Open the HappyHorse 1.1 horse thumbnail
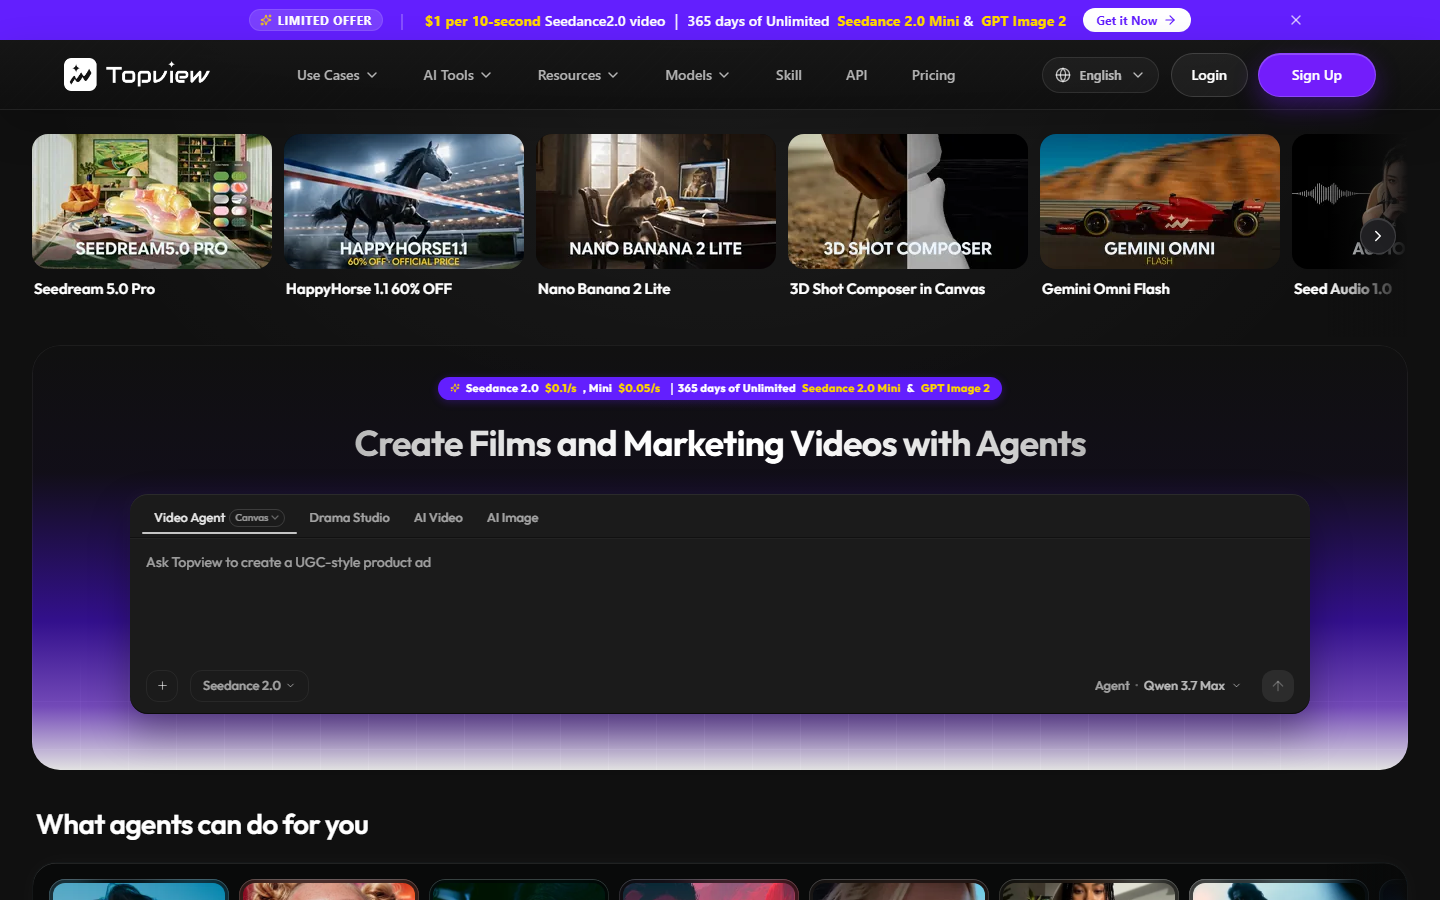 pyautogui.click(x=404, y=201)
